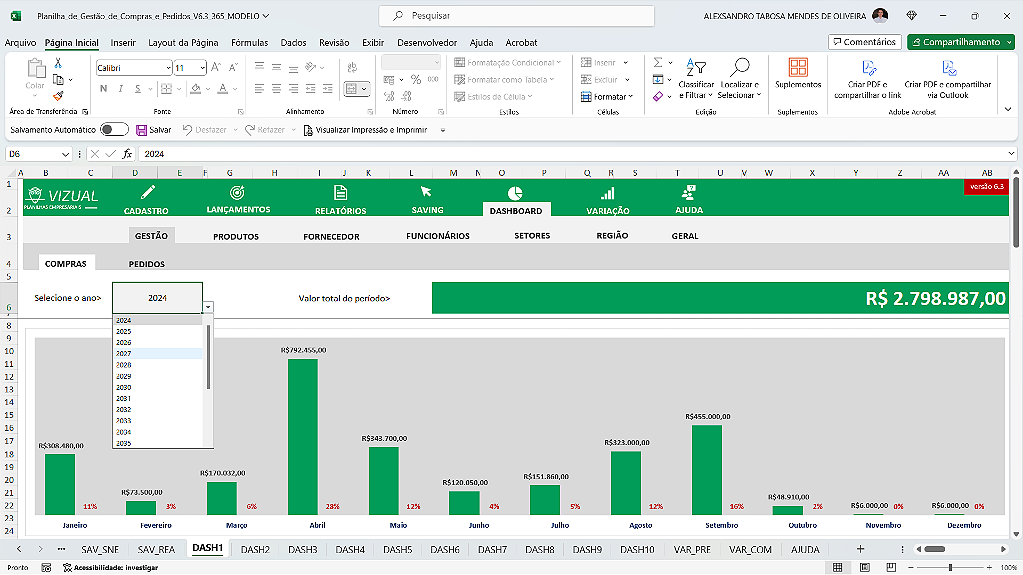Open the year selection dropdown arrow
This screenshot has width=1023, height=575.
click(x=208, y=308)
